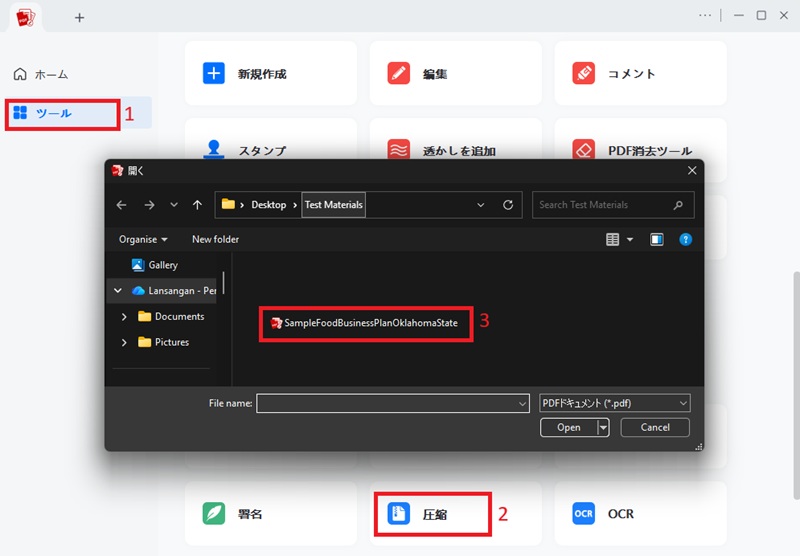Viewport: 800px width, 556px height.
Task: Click the Open button
Action: click(x=568, y=427)
